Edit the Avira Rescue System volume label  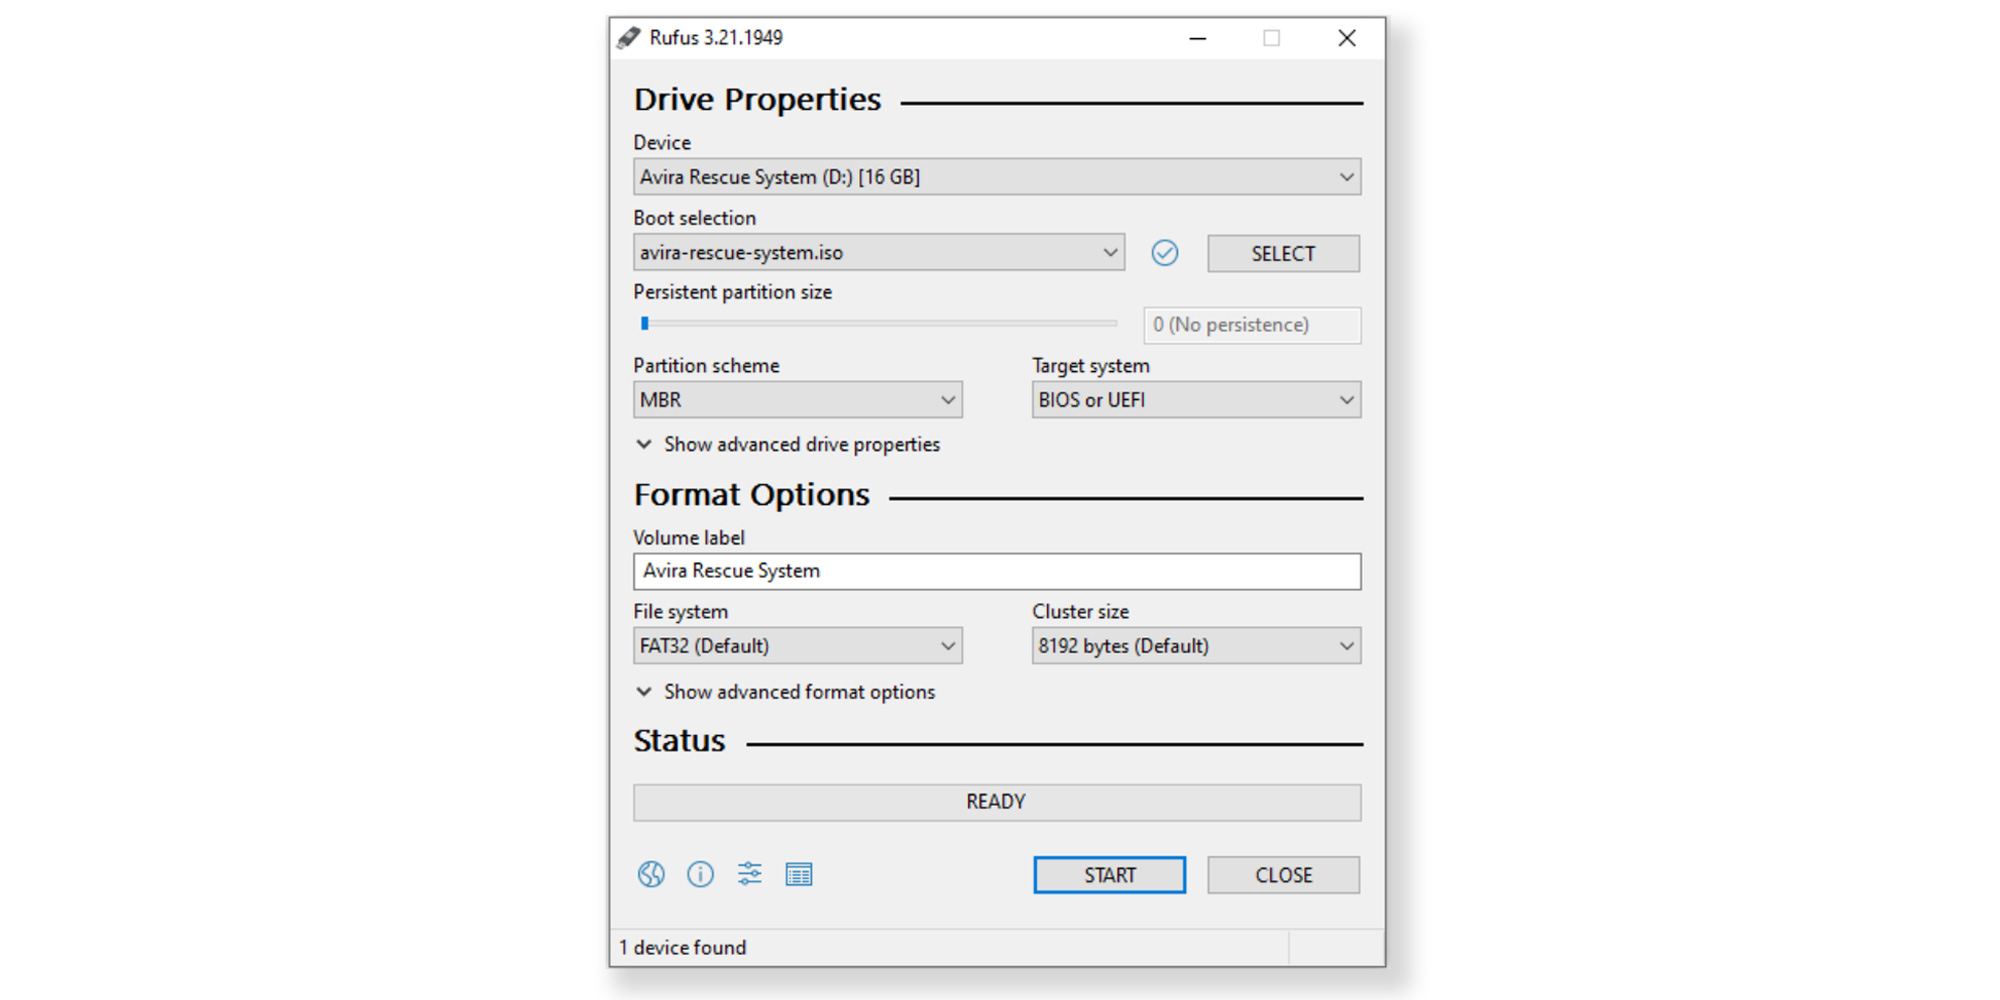[995, 570]
